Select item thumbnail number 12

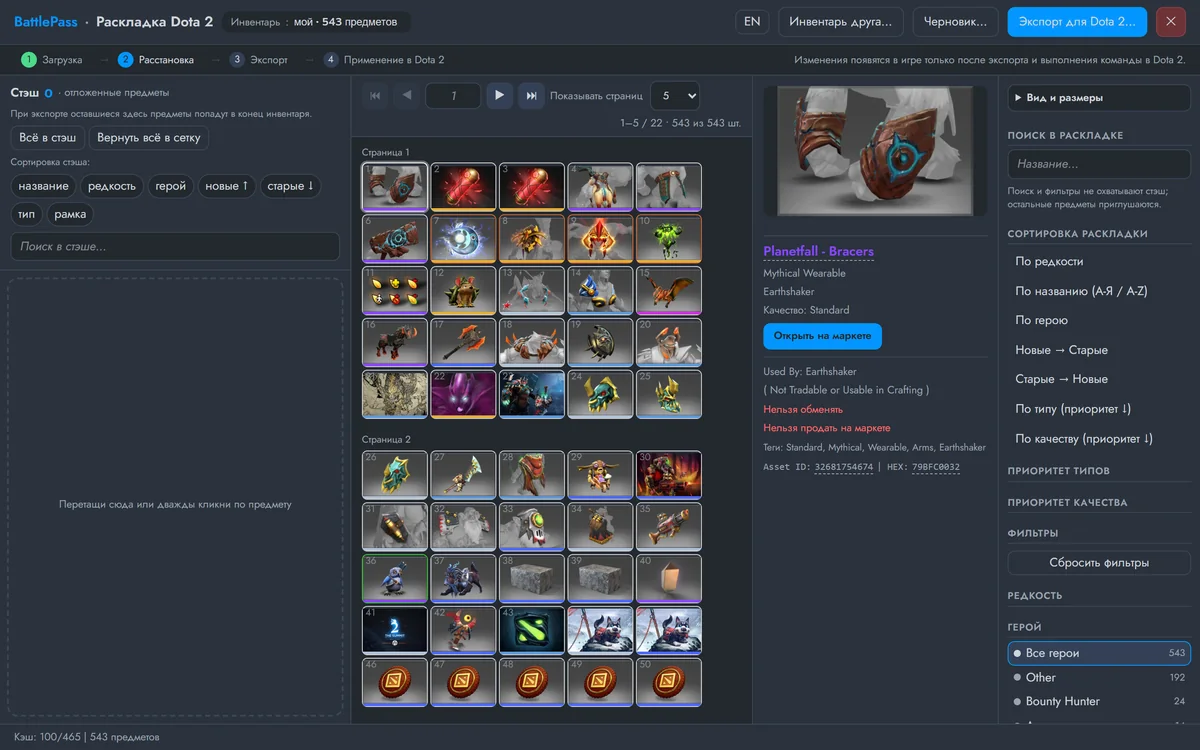click(x=464, y=291)
